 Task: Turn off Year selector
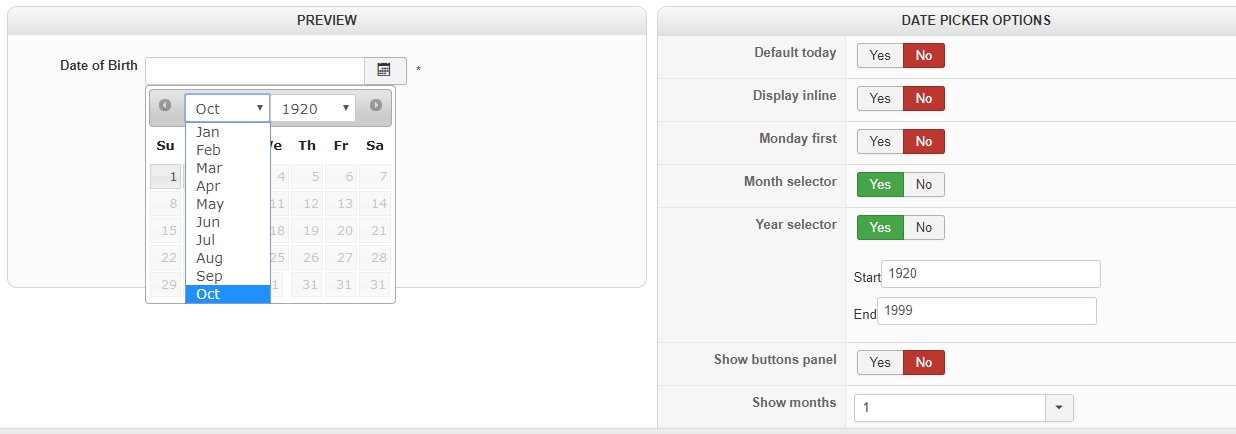[924, 228]
